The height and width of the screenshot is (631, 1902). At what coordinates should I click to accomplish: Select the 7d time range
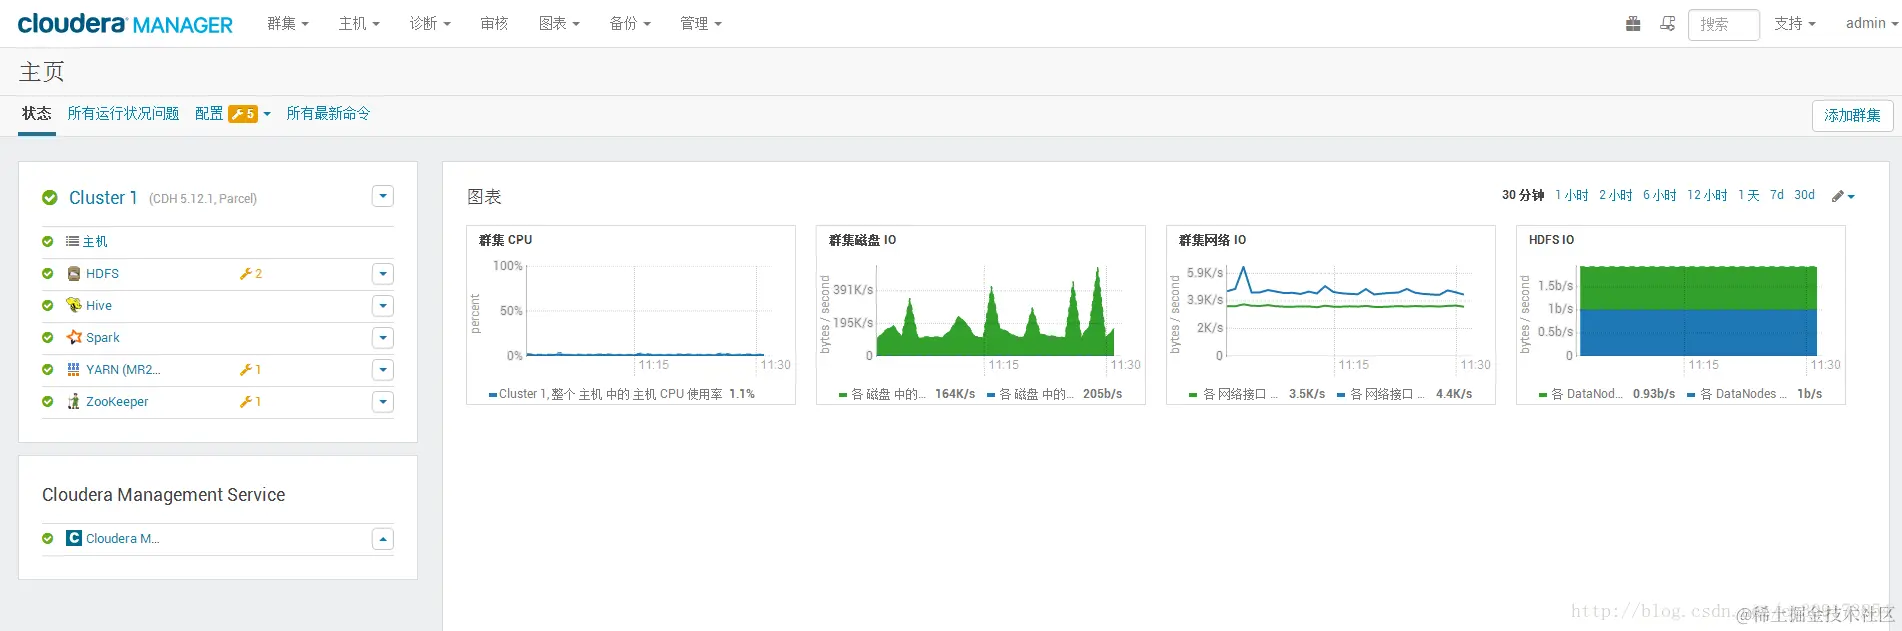point(1777,195)
